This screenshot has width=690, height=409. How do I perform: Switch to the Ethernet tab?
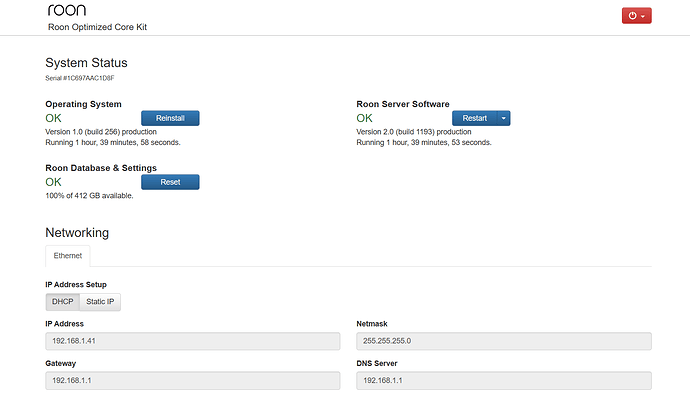tap(68, 256)
